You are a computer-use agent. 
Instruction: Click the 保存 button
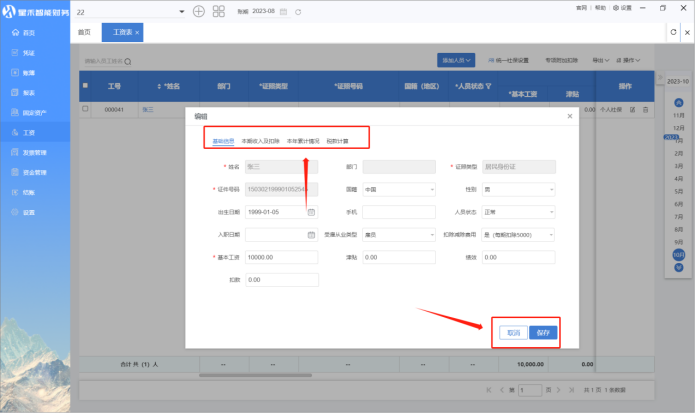pos(543,332)
